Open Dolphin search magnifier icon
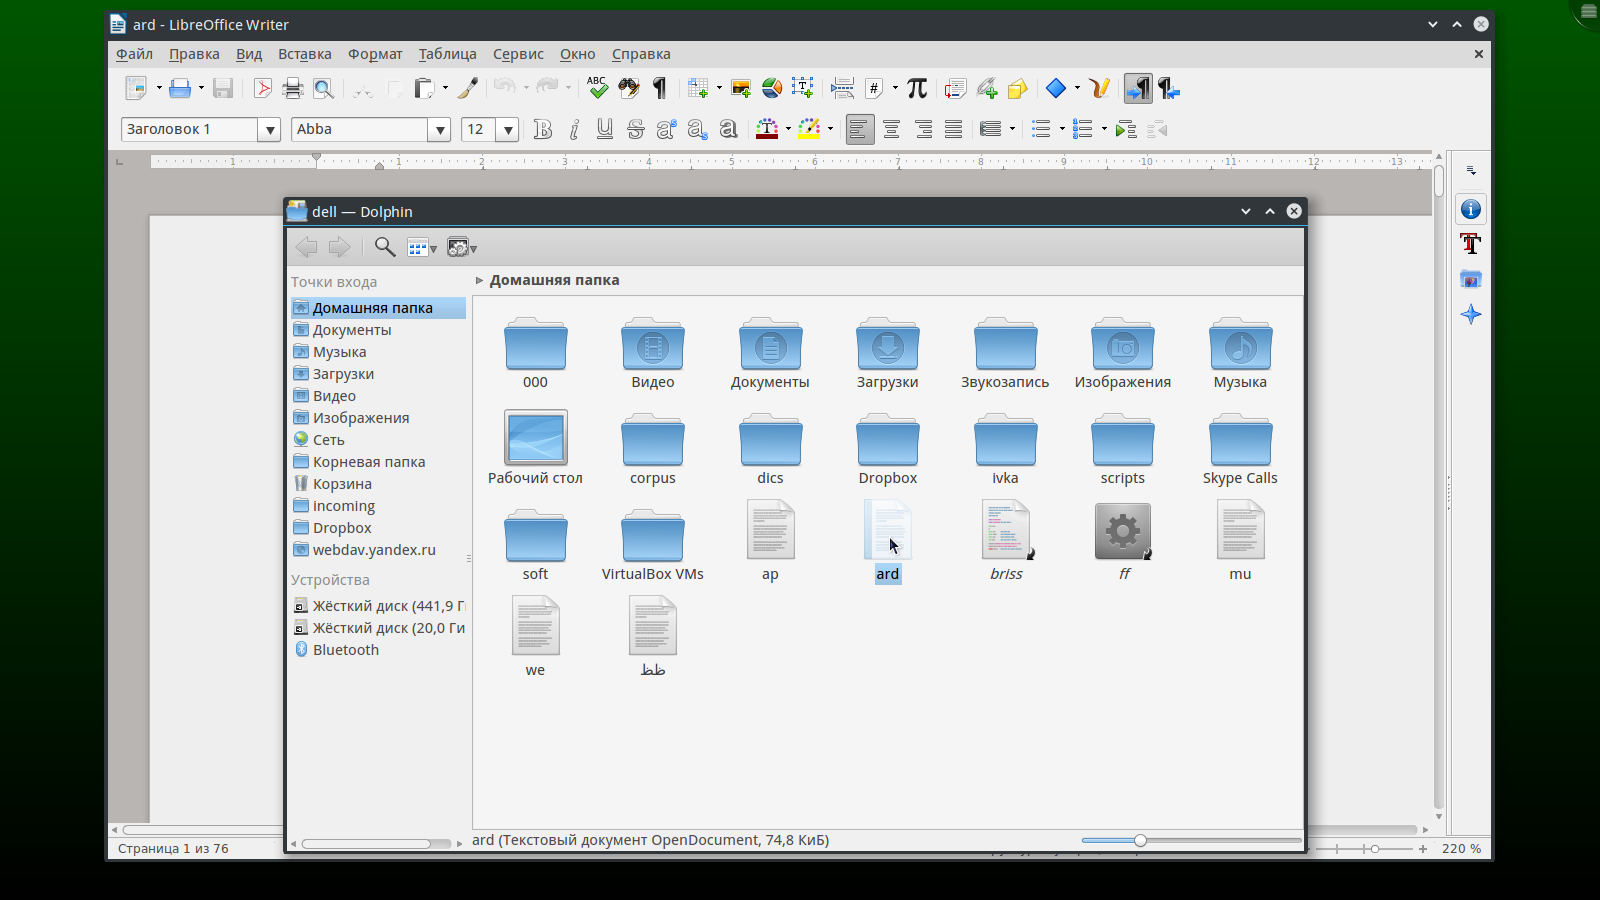The width and height of the screenshot is (1600, 900). click(x=384, y=247)
